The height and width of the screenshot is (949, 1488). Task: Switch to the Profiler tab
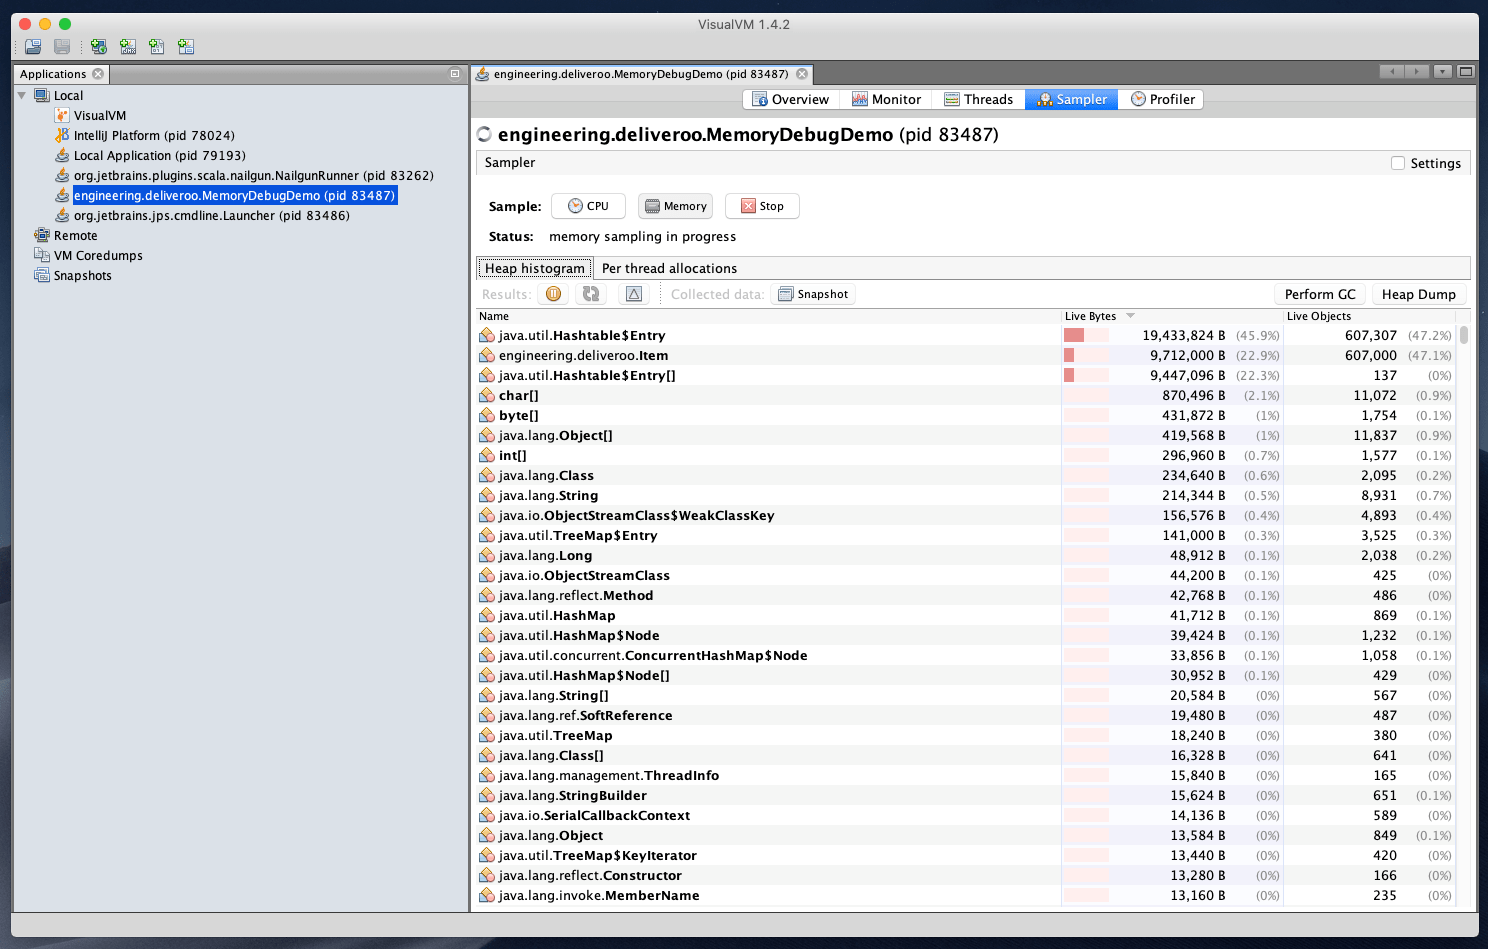(x=1161, y=99)
